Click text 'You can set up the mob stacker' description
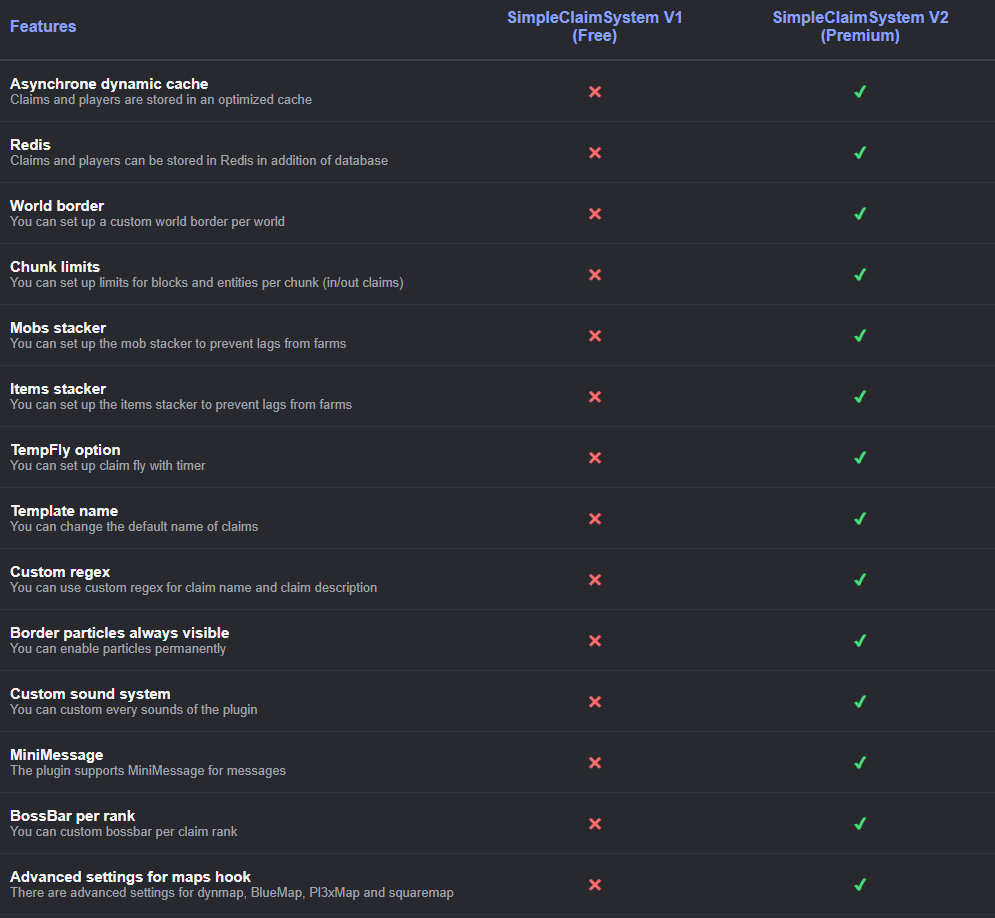The width and height of the screenshot is (995, 918). tap(178, 343)
